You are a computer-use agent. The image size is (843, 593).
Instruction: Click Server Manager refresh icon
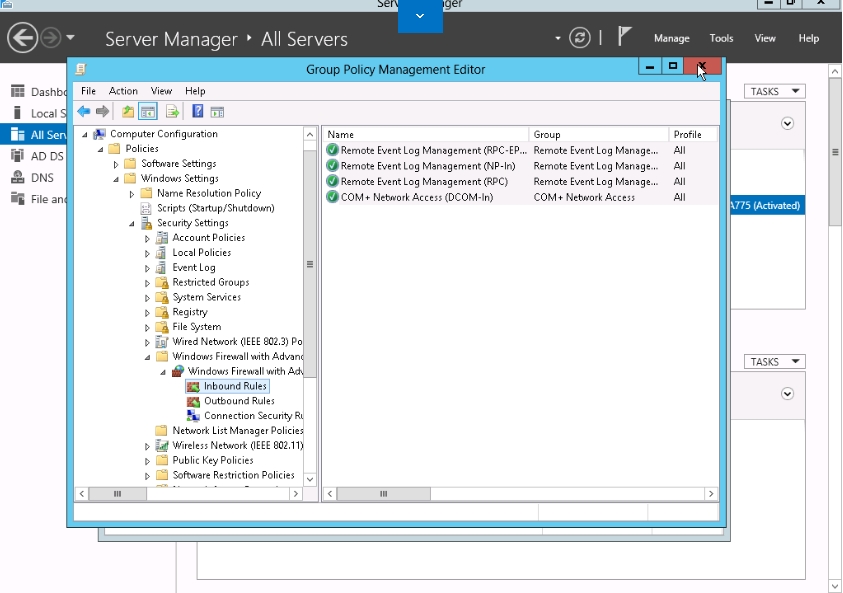pos(579,38)
